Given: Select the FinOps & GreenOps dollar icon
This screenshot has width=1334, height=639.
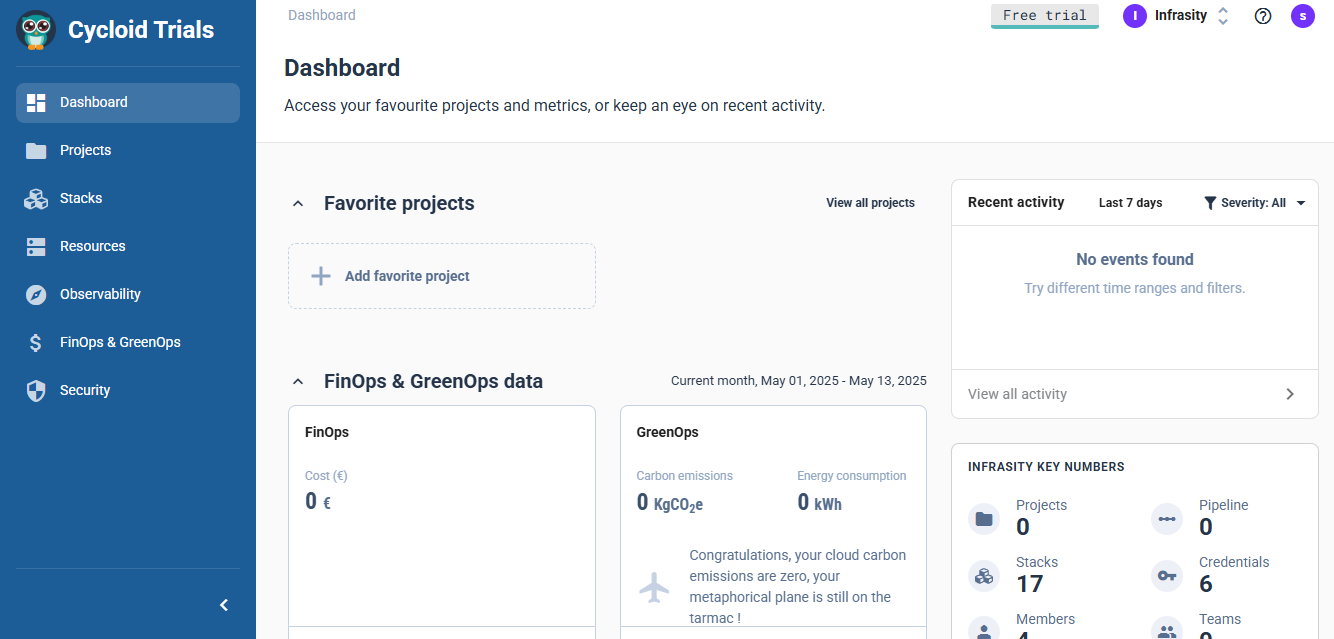Looking at the screenshot, I should click(x=36, y=342).
